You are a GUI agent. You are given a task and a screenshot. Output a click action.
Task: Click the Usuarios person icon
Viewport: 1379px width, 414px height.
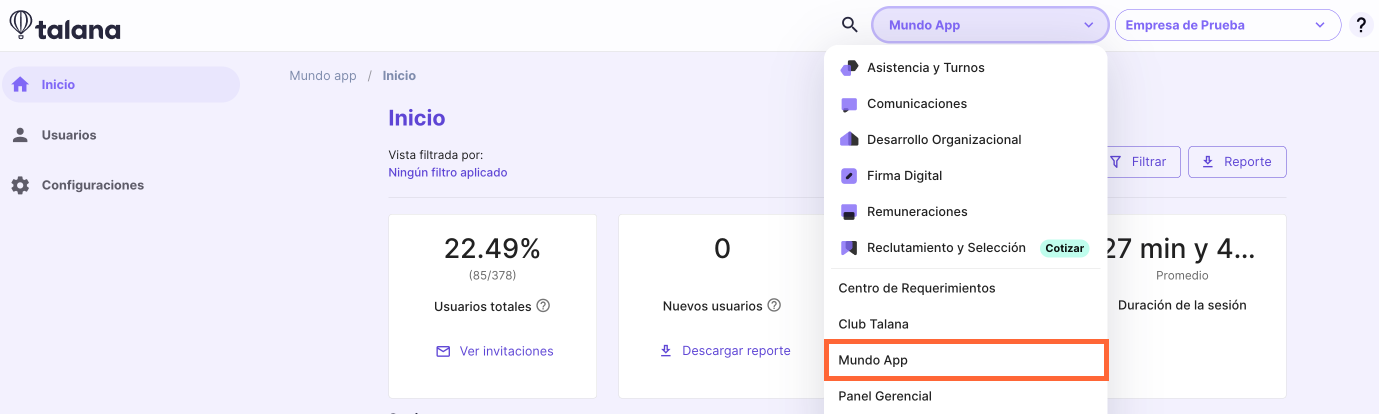[20, 135]
